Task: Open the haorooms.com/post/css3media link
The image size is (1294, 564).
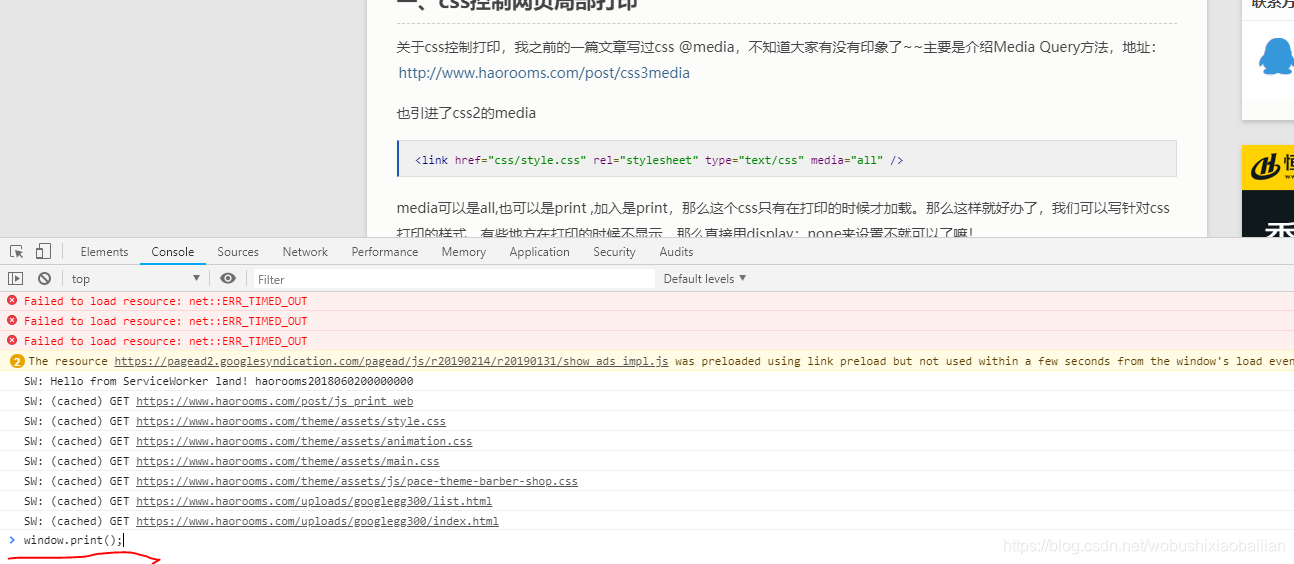Action: [x=544, y=73]
